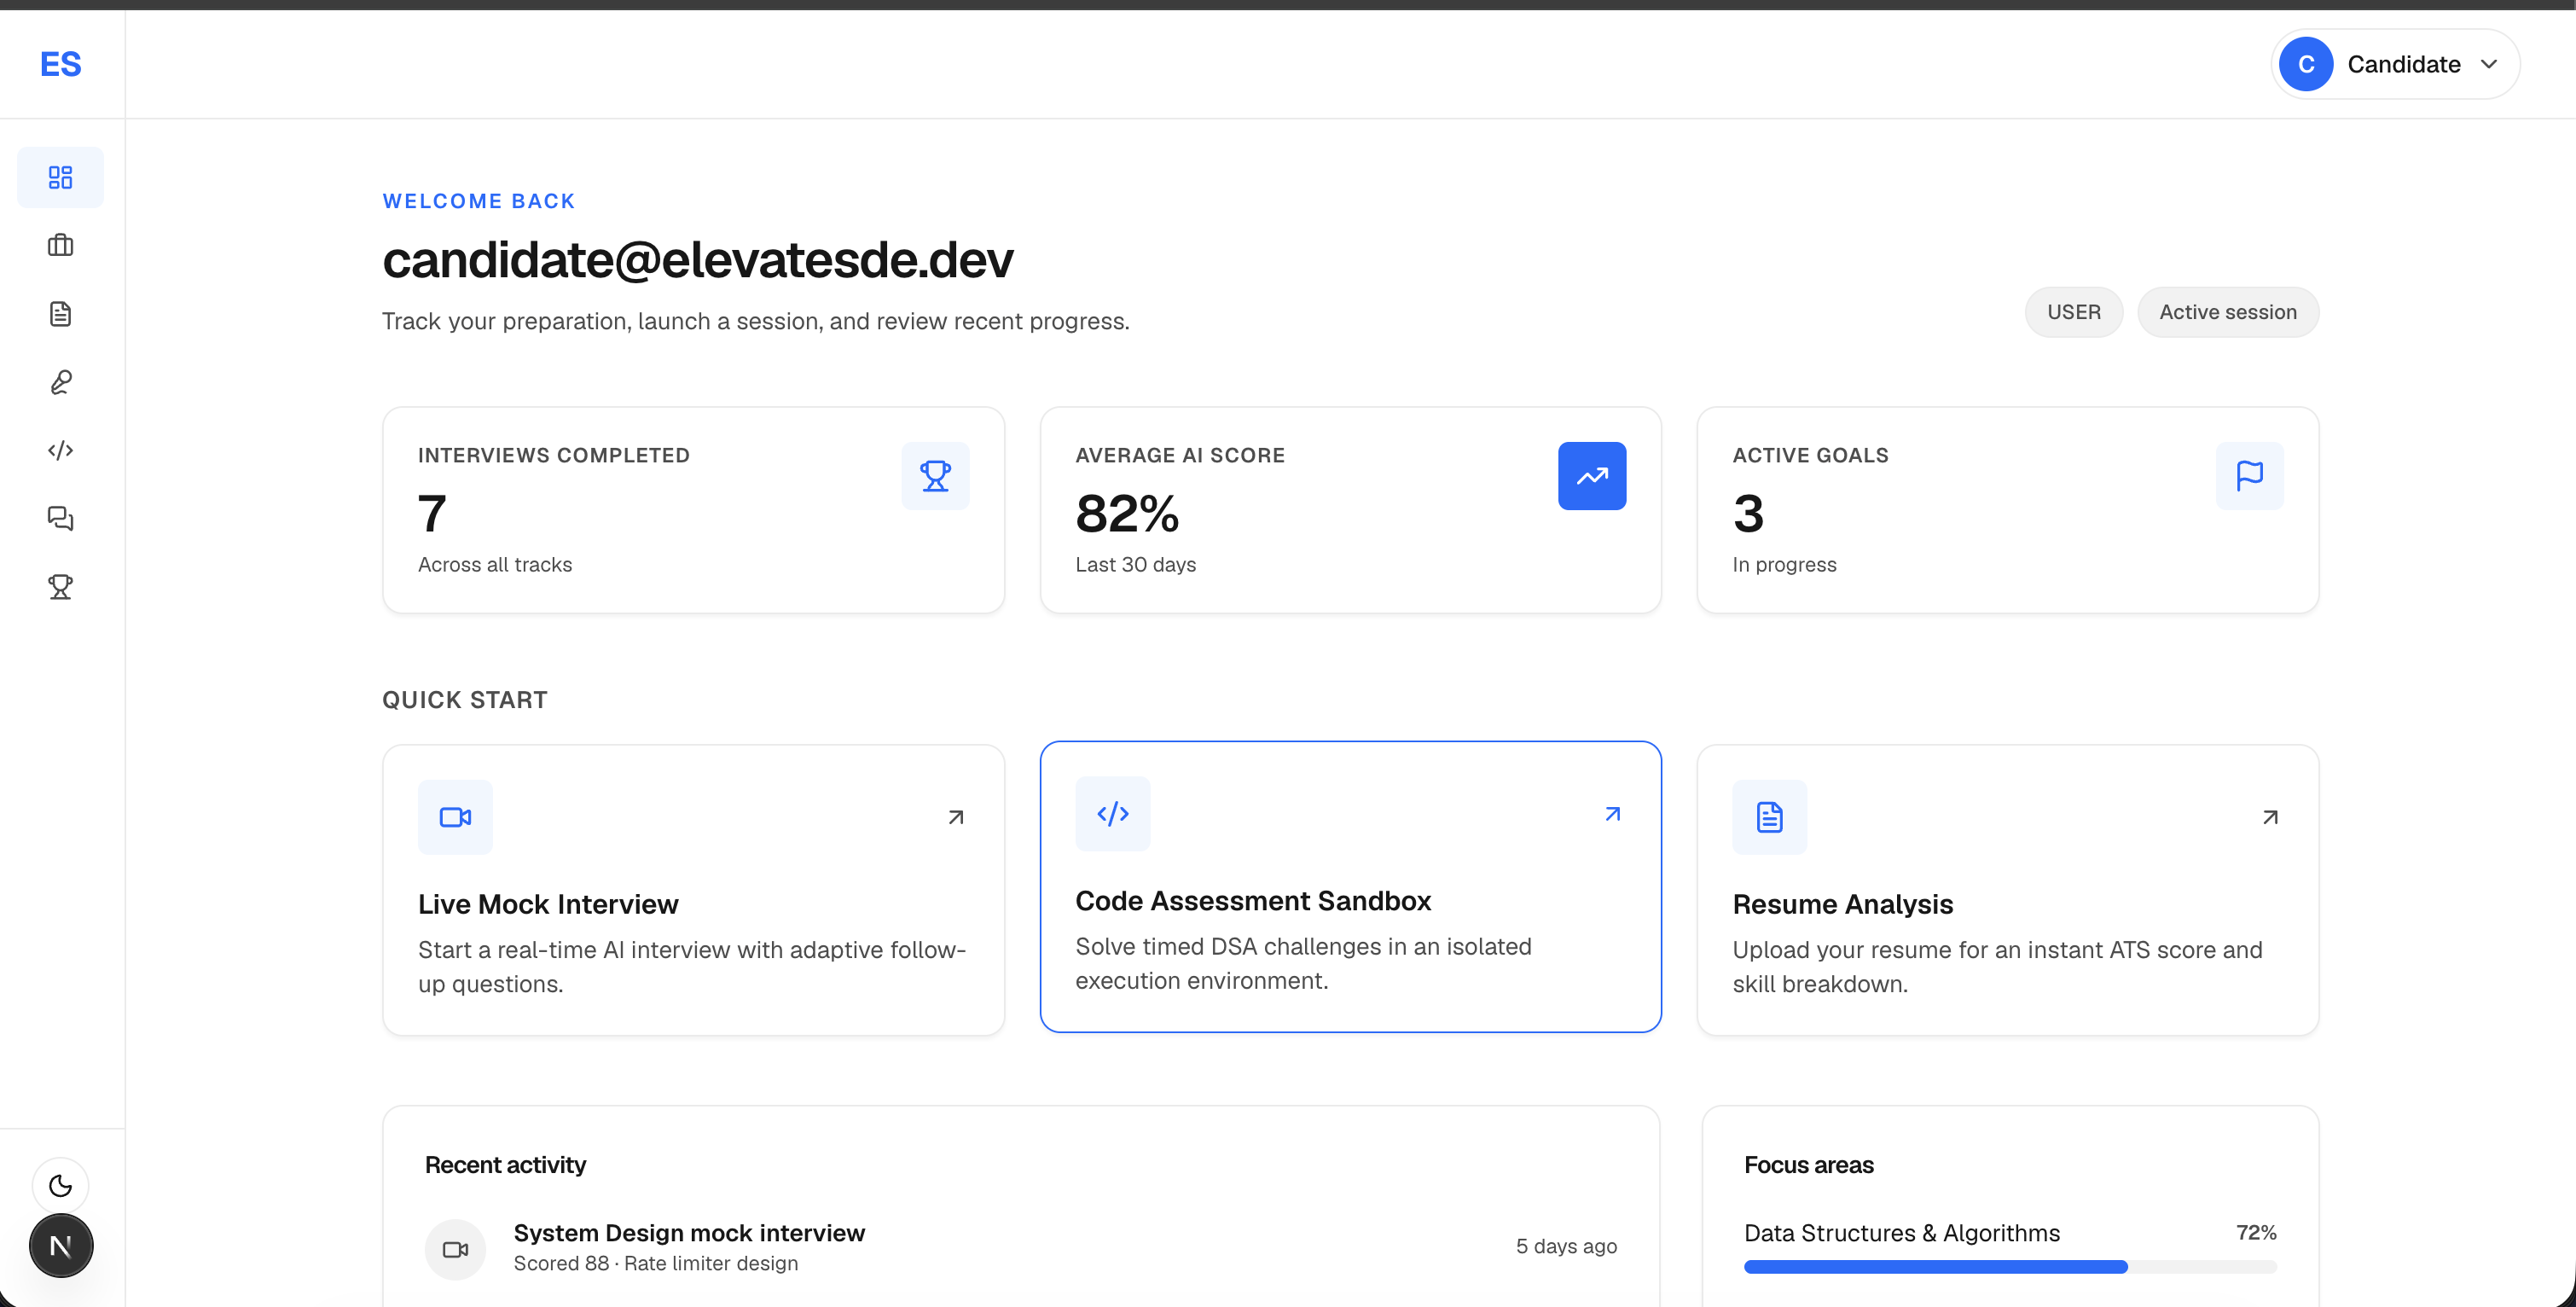Open Live Mock Interview title
Screen dimensions: 2576x1307
click(x=548, y=904)
